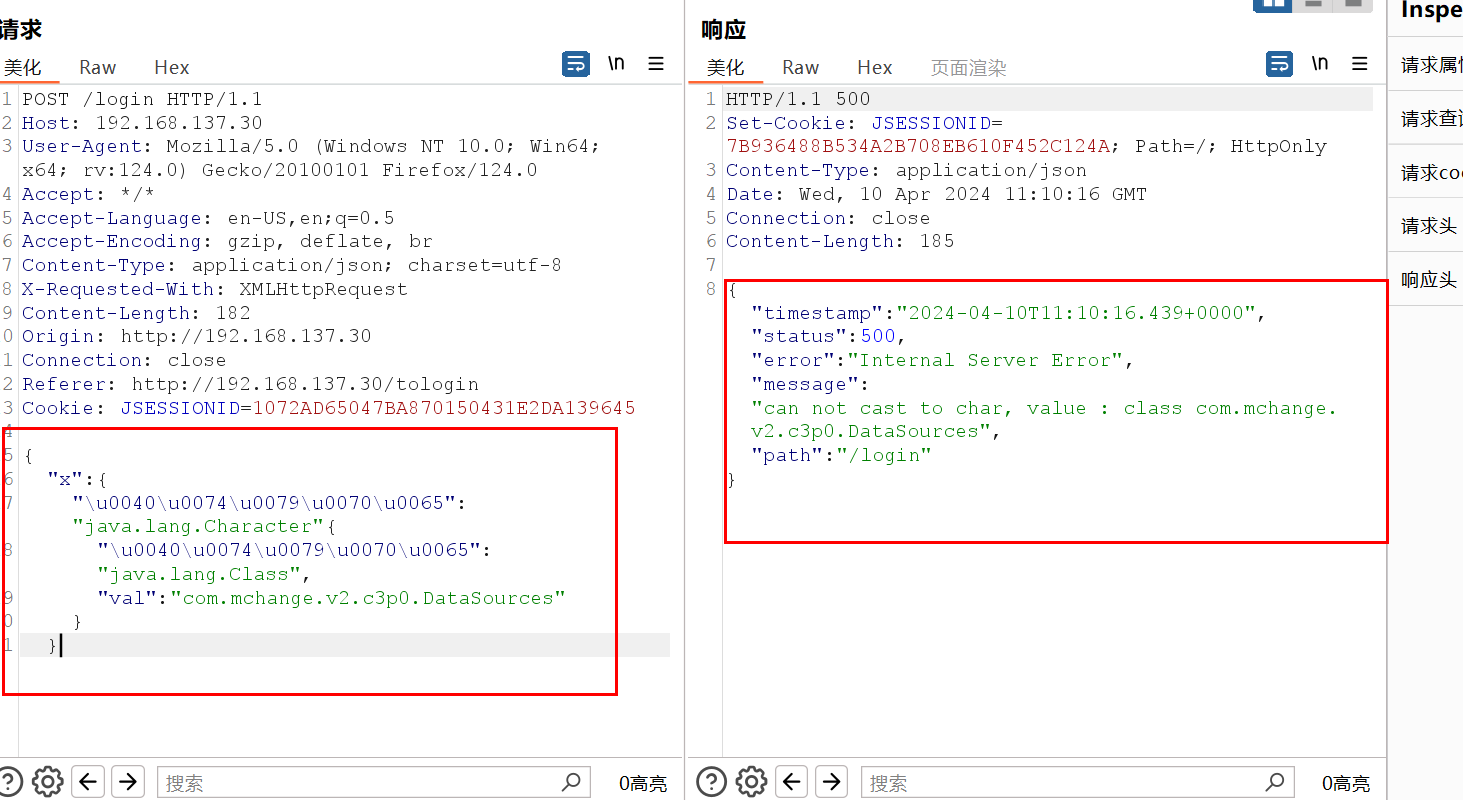Viewport: 1463px width, 800px height.
Task: Select side-by-side layout icon
Action: [1273, 4]
